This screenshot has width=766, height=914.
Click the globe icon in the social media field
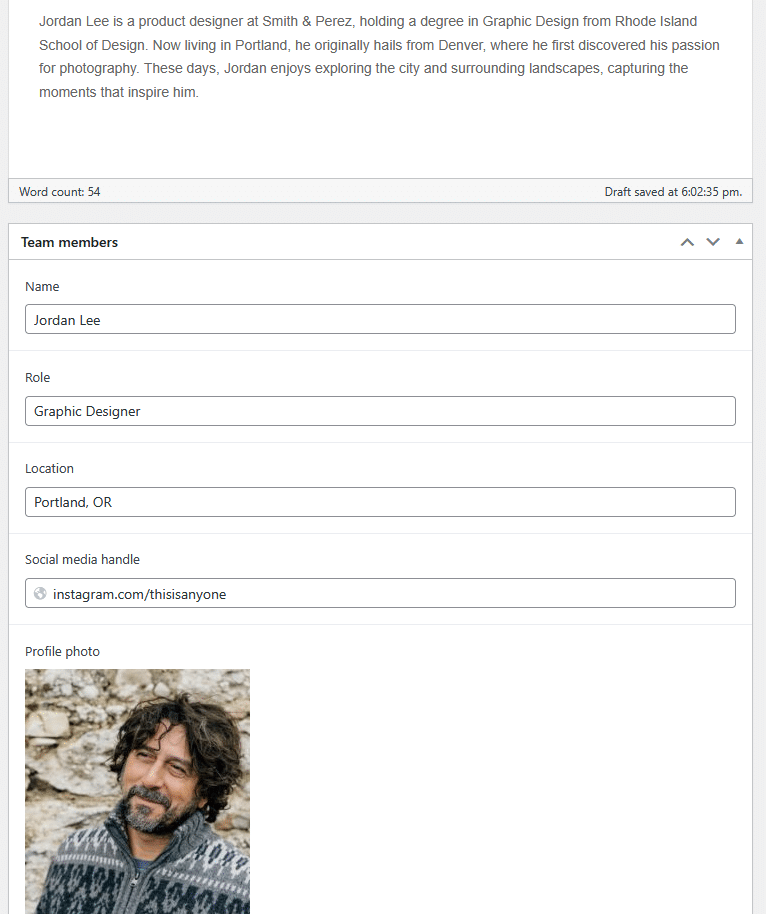(x=40, y=593)
